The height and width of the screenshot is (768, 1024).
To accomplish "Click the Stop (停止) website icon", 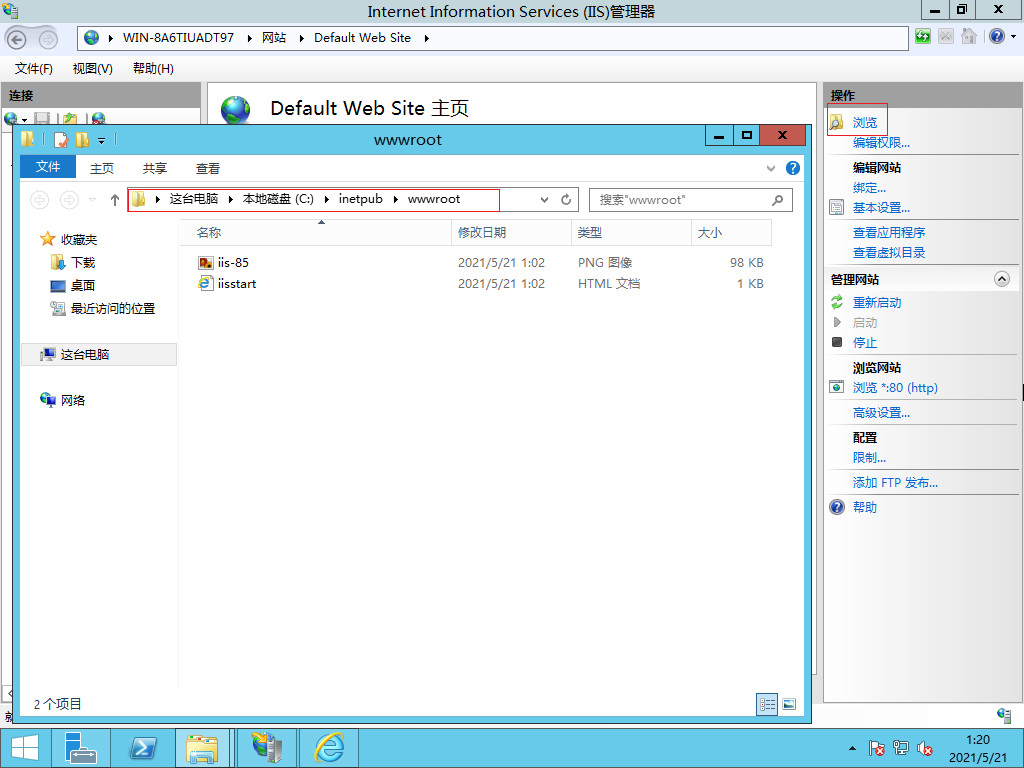I will coord(837,342).
